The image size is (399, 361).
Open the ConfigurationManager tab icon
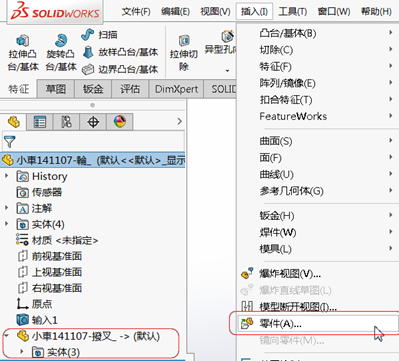click(x=66, y=122)
